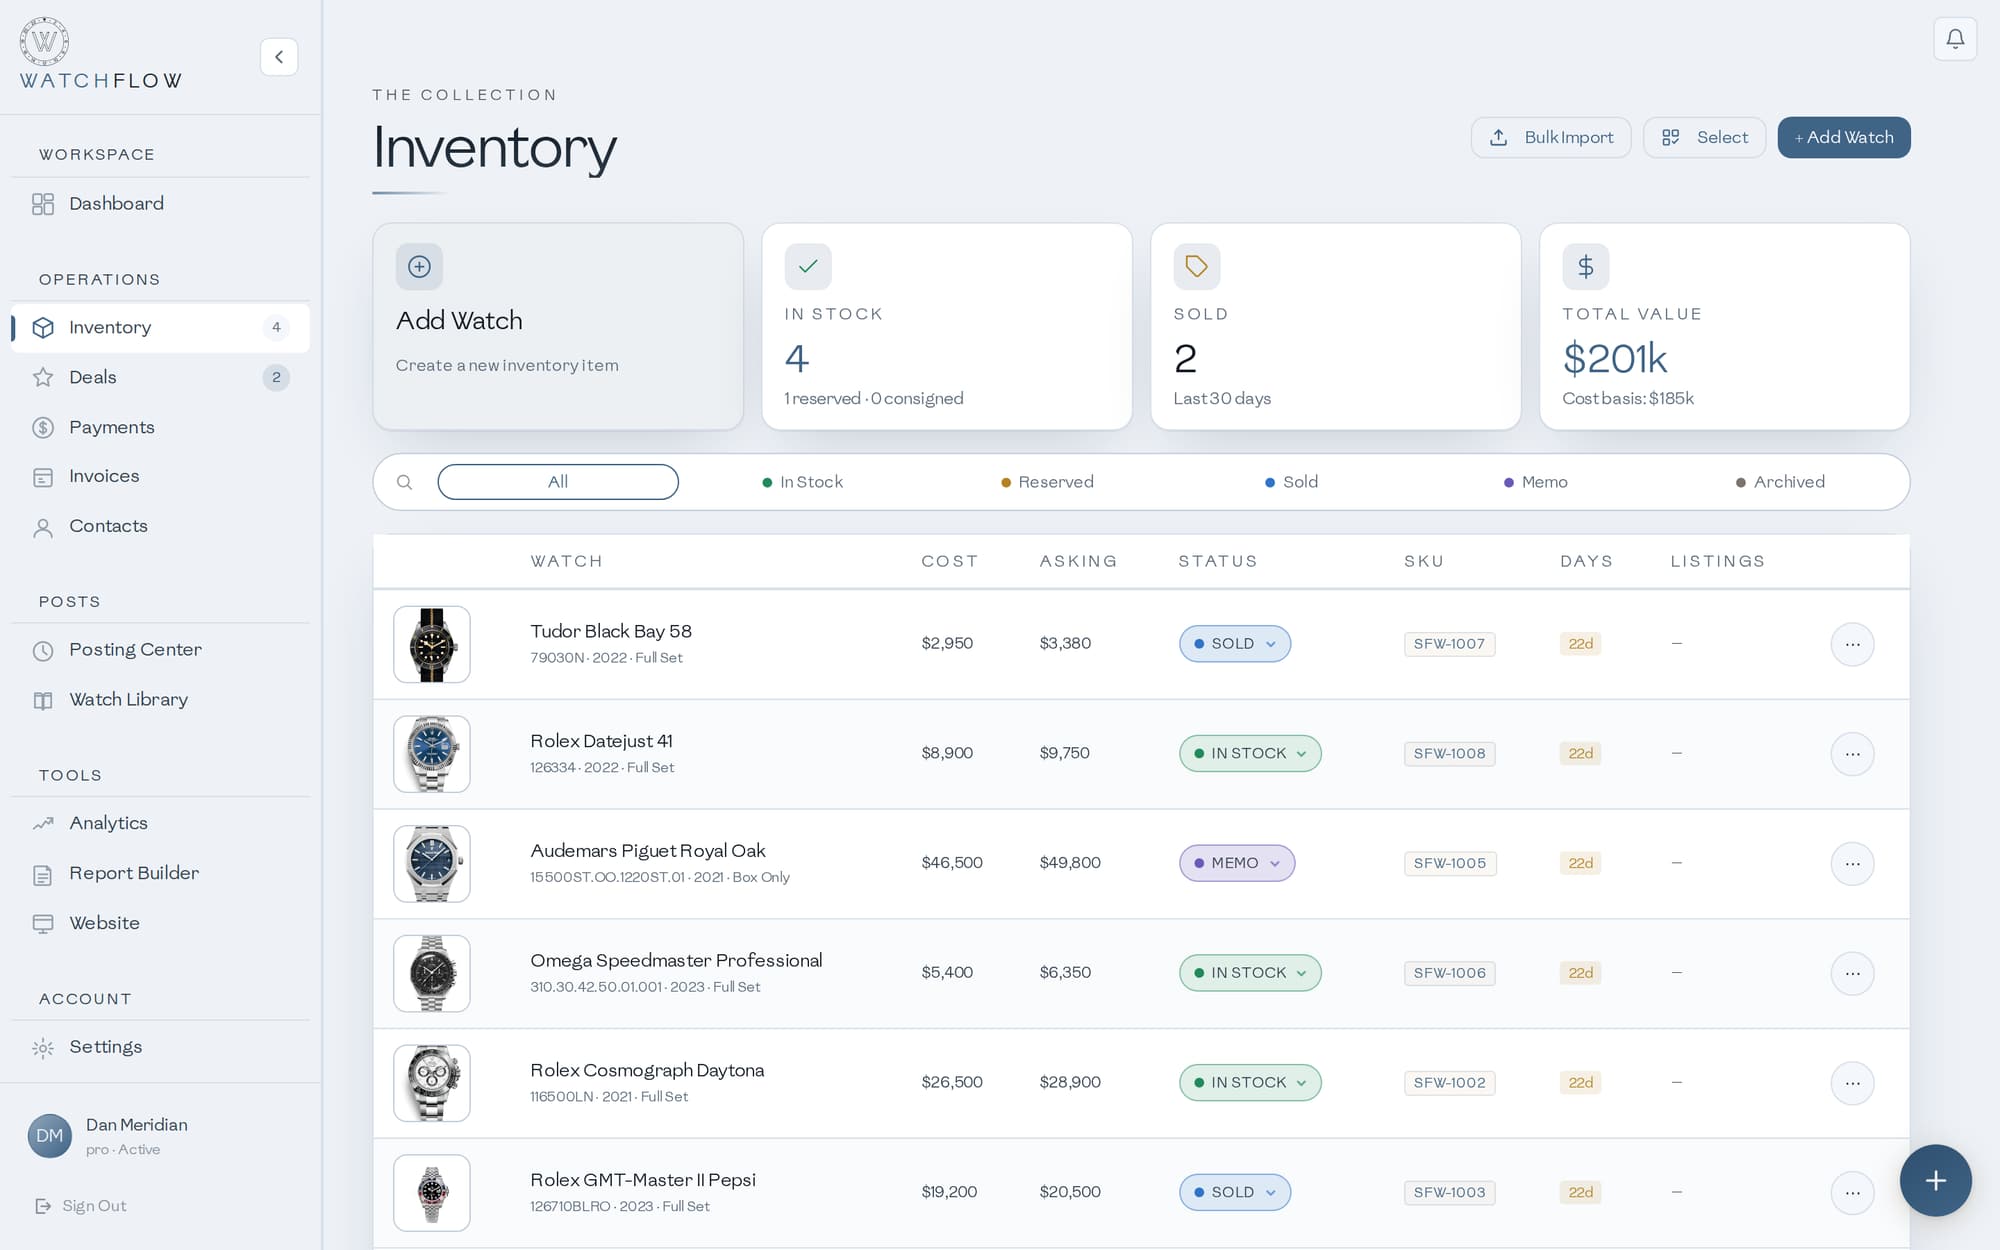The image size is (2000, 1250).
Task: Select the All filter tab
Action: [x=558, y=482]
